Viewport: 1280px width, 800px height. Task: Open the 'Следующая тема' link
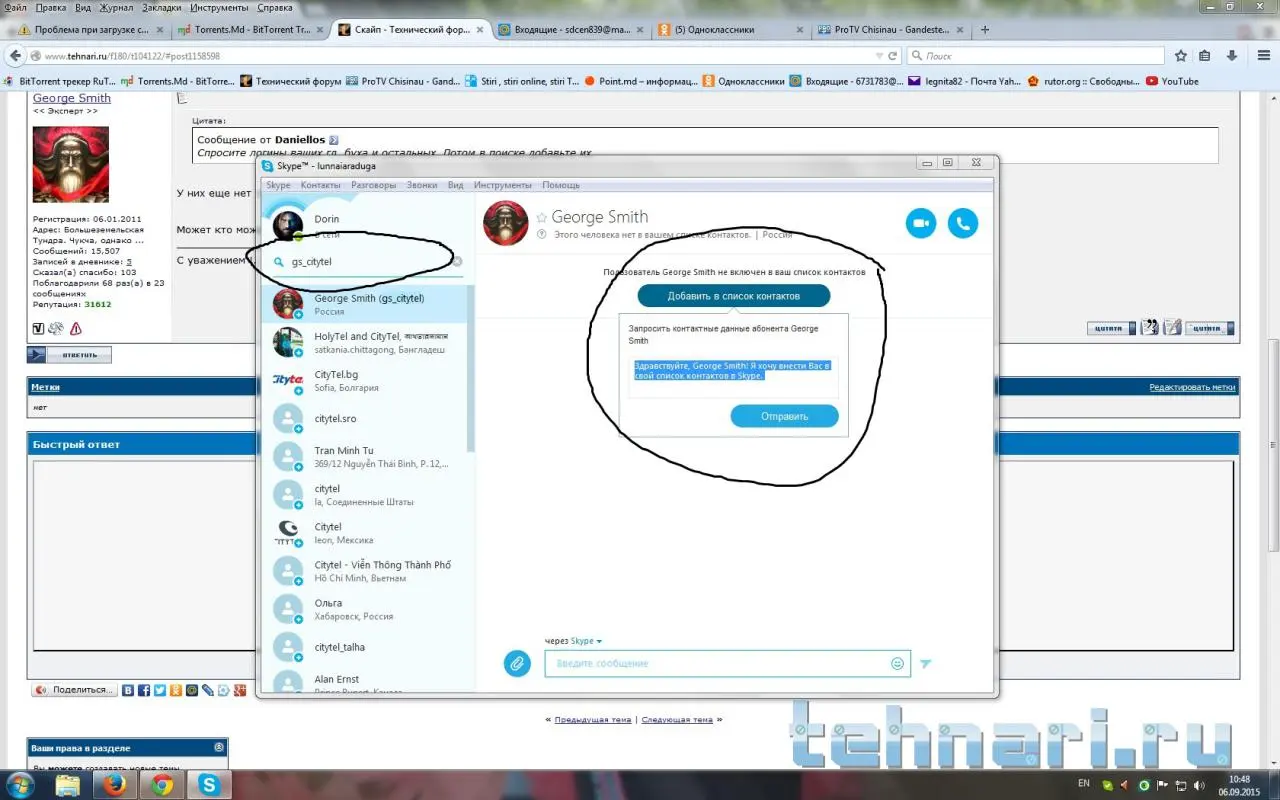pyautogui.click(x=677, y=719)
